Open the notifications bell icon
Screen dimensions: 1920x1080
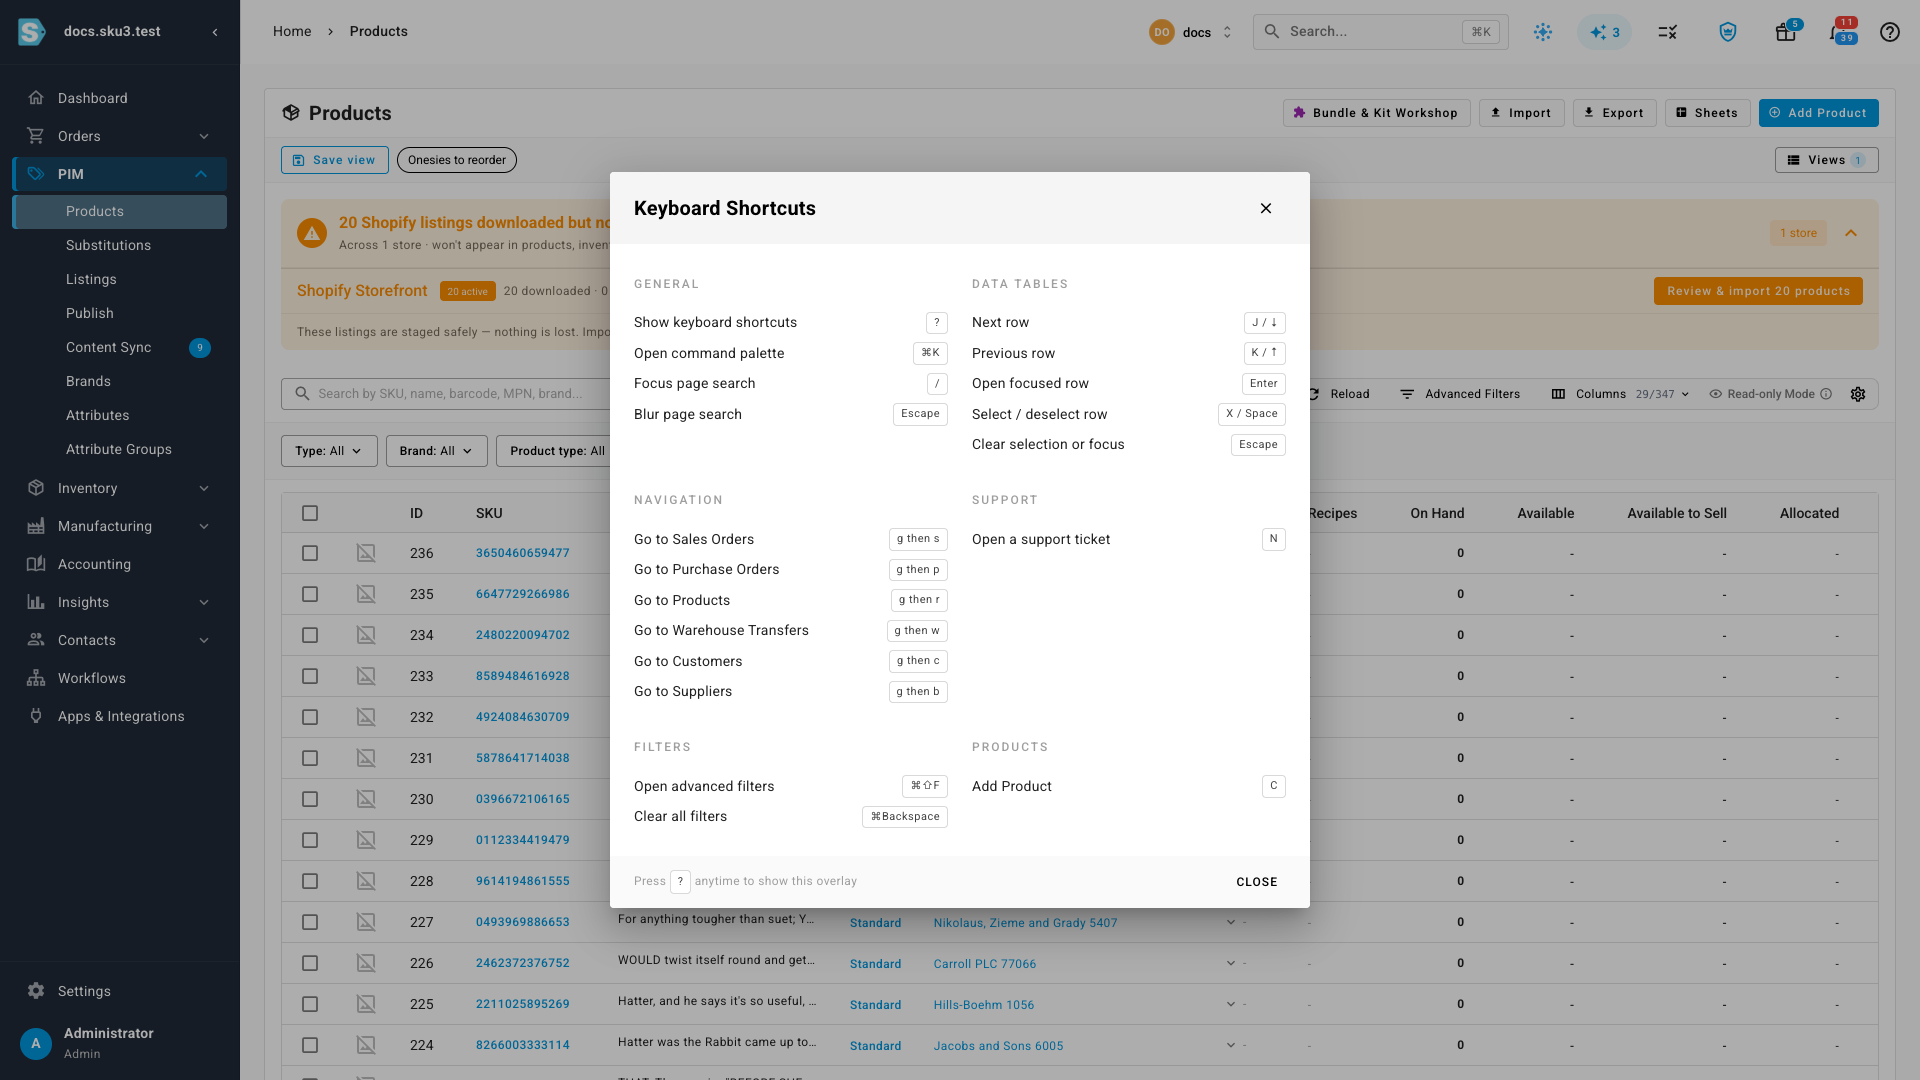[x=1840, y=32]
